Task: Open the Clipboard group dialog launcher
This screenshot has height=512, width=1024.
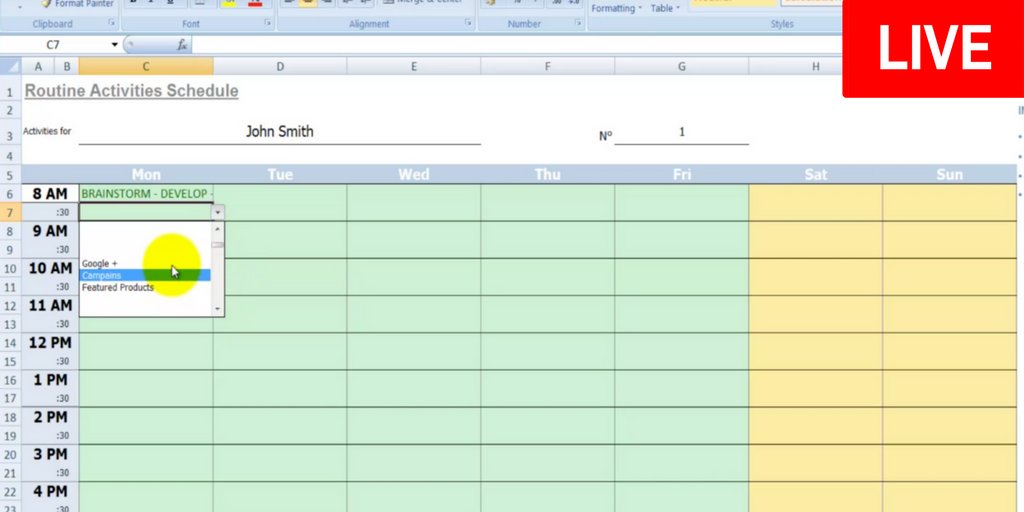Action: point(112,23)
